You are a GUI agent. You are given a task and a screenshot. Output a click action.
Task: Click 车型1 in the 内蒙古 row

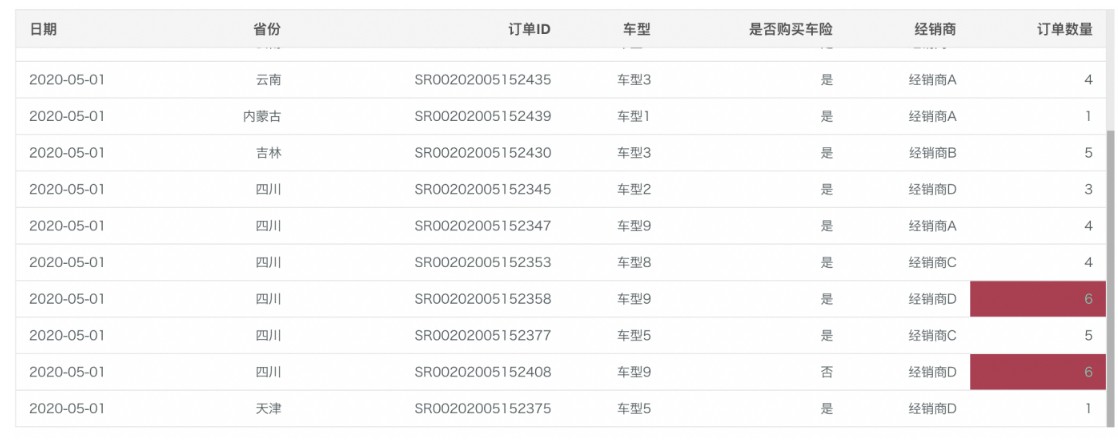click(634, 116)
